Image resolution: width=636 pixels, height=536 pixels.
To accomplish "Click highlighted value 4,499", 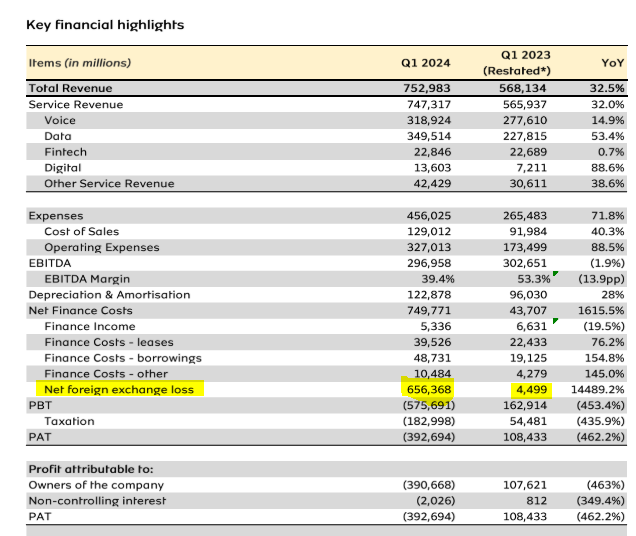I will 531,390.
